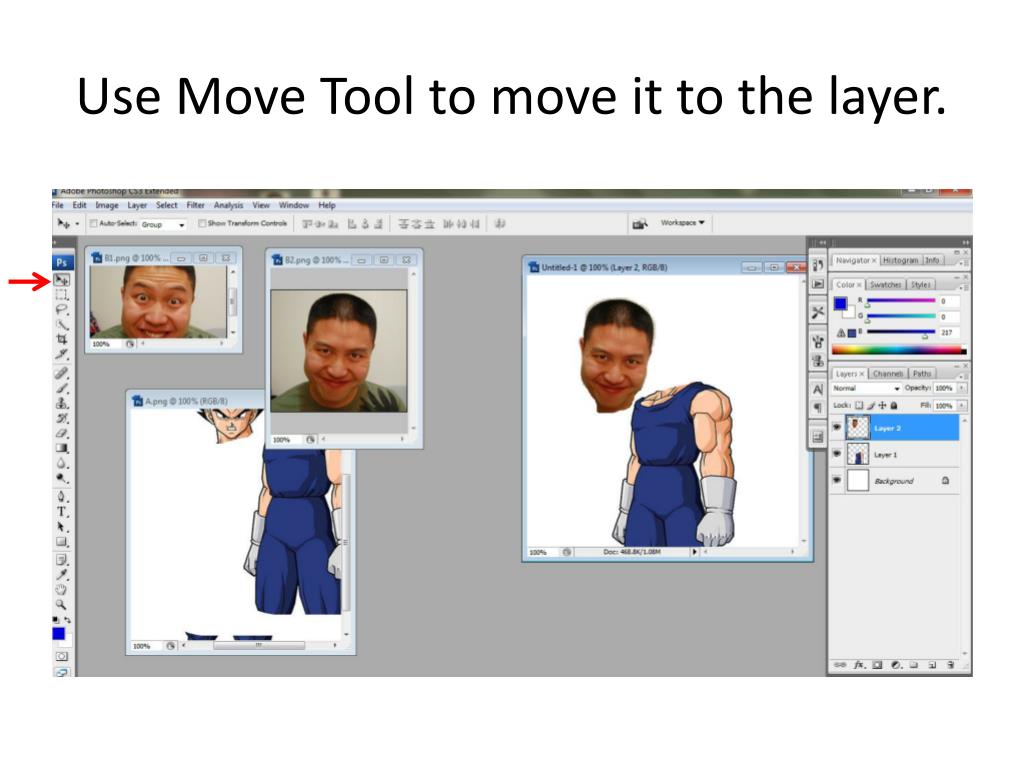Open the Normal blend mode dropdown
1024x768 pixels.
866,388
